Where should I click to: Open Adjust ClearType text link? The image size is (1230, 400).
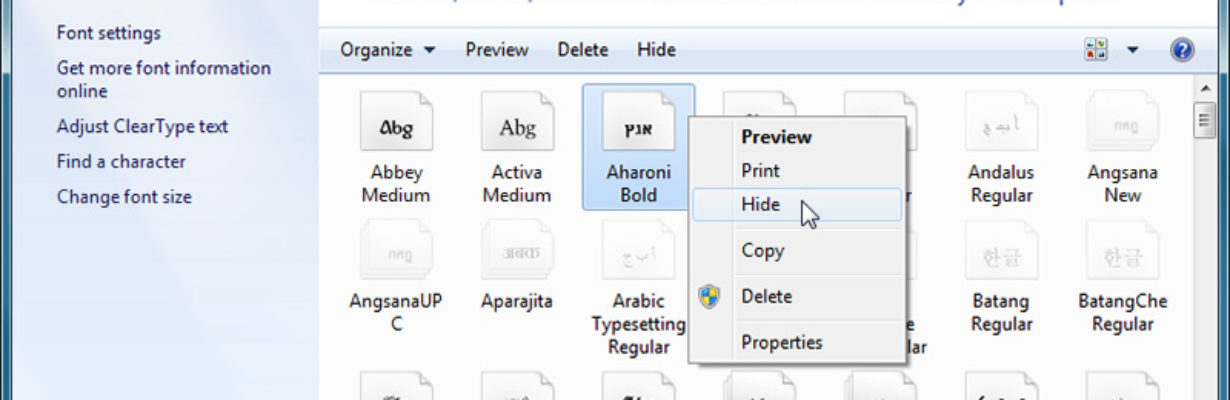pyautogui.click(x=142, y=127)
